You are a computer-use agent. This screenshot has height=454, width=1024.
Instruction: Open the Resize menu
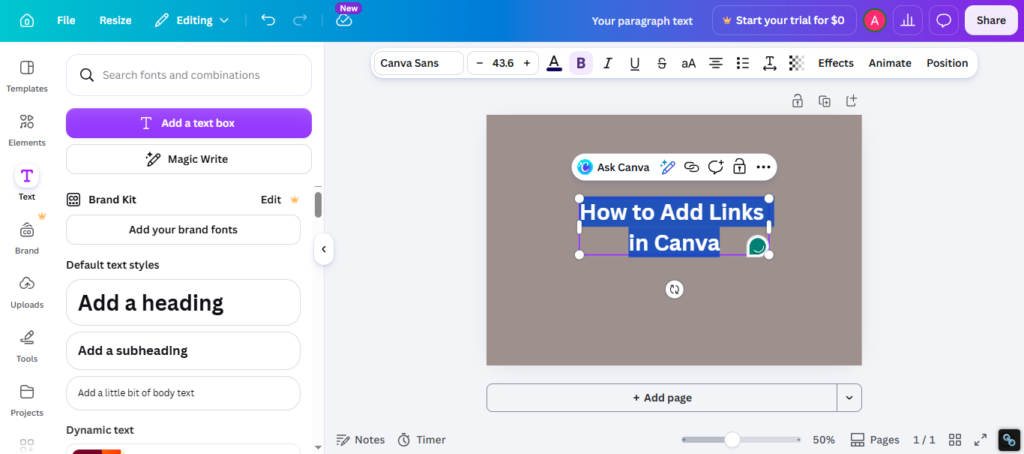pos(116,20)
